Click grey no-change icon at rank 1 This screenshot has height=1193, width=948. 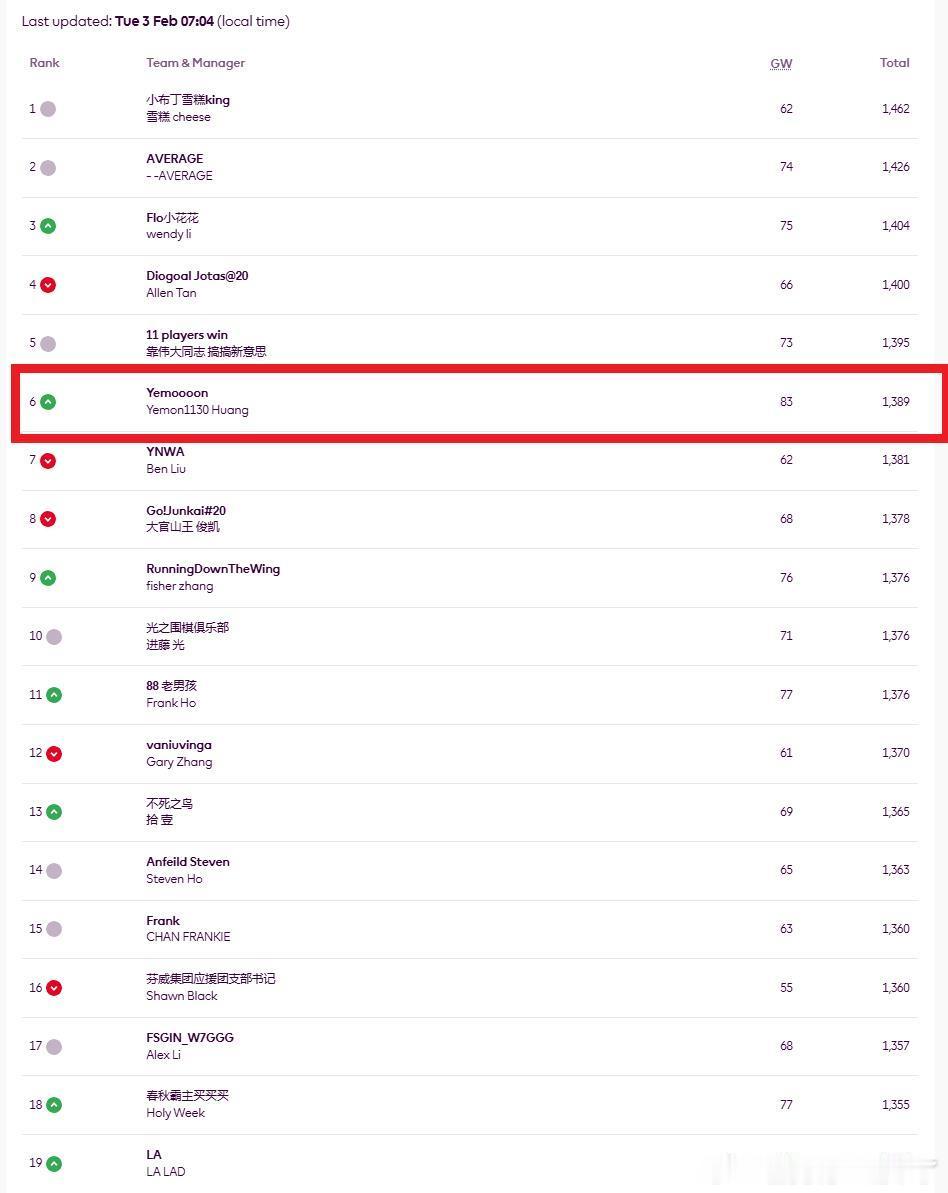[x=48, y=109]
